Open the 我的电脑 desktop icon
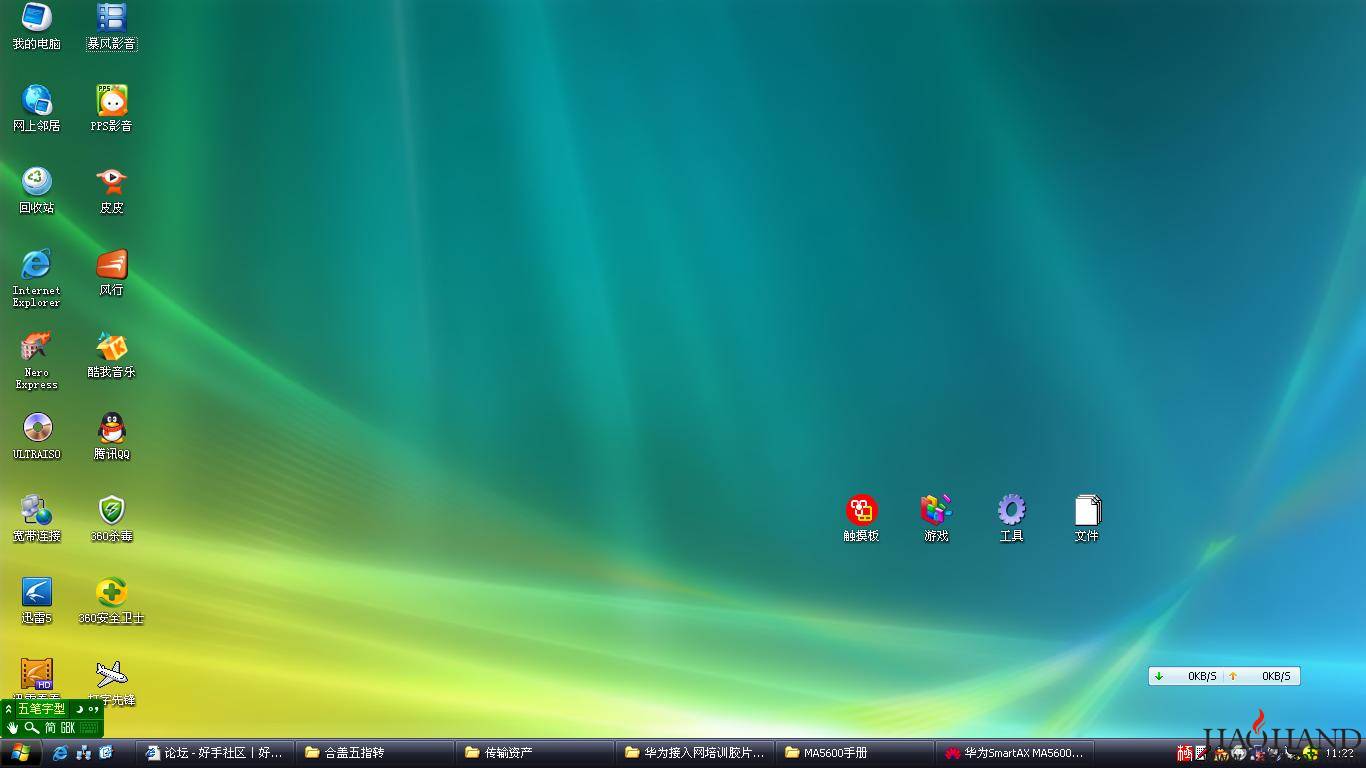Viewport: 1366px width, 768px height. 36,27
